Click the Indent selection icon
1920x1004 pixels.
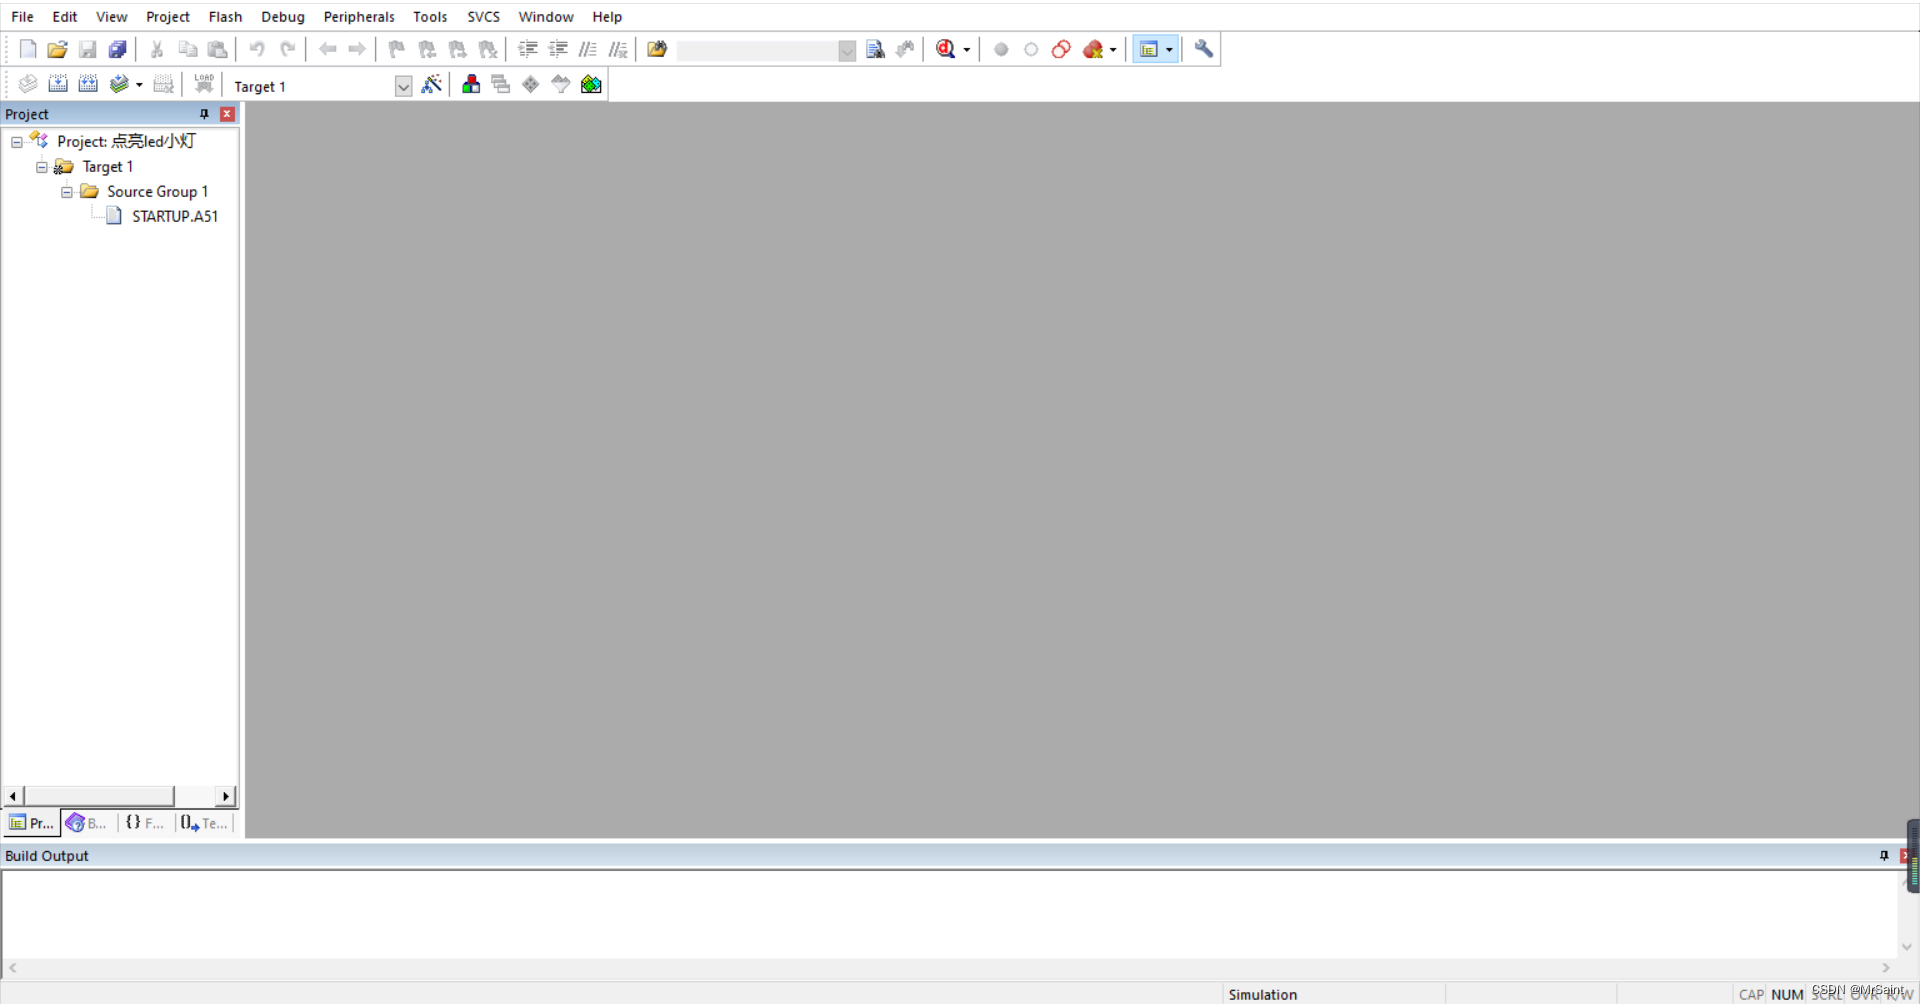tap(528, 49)
